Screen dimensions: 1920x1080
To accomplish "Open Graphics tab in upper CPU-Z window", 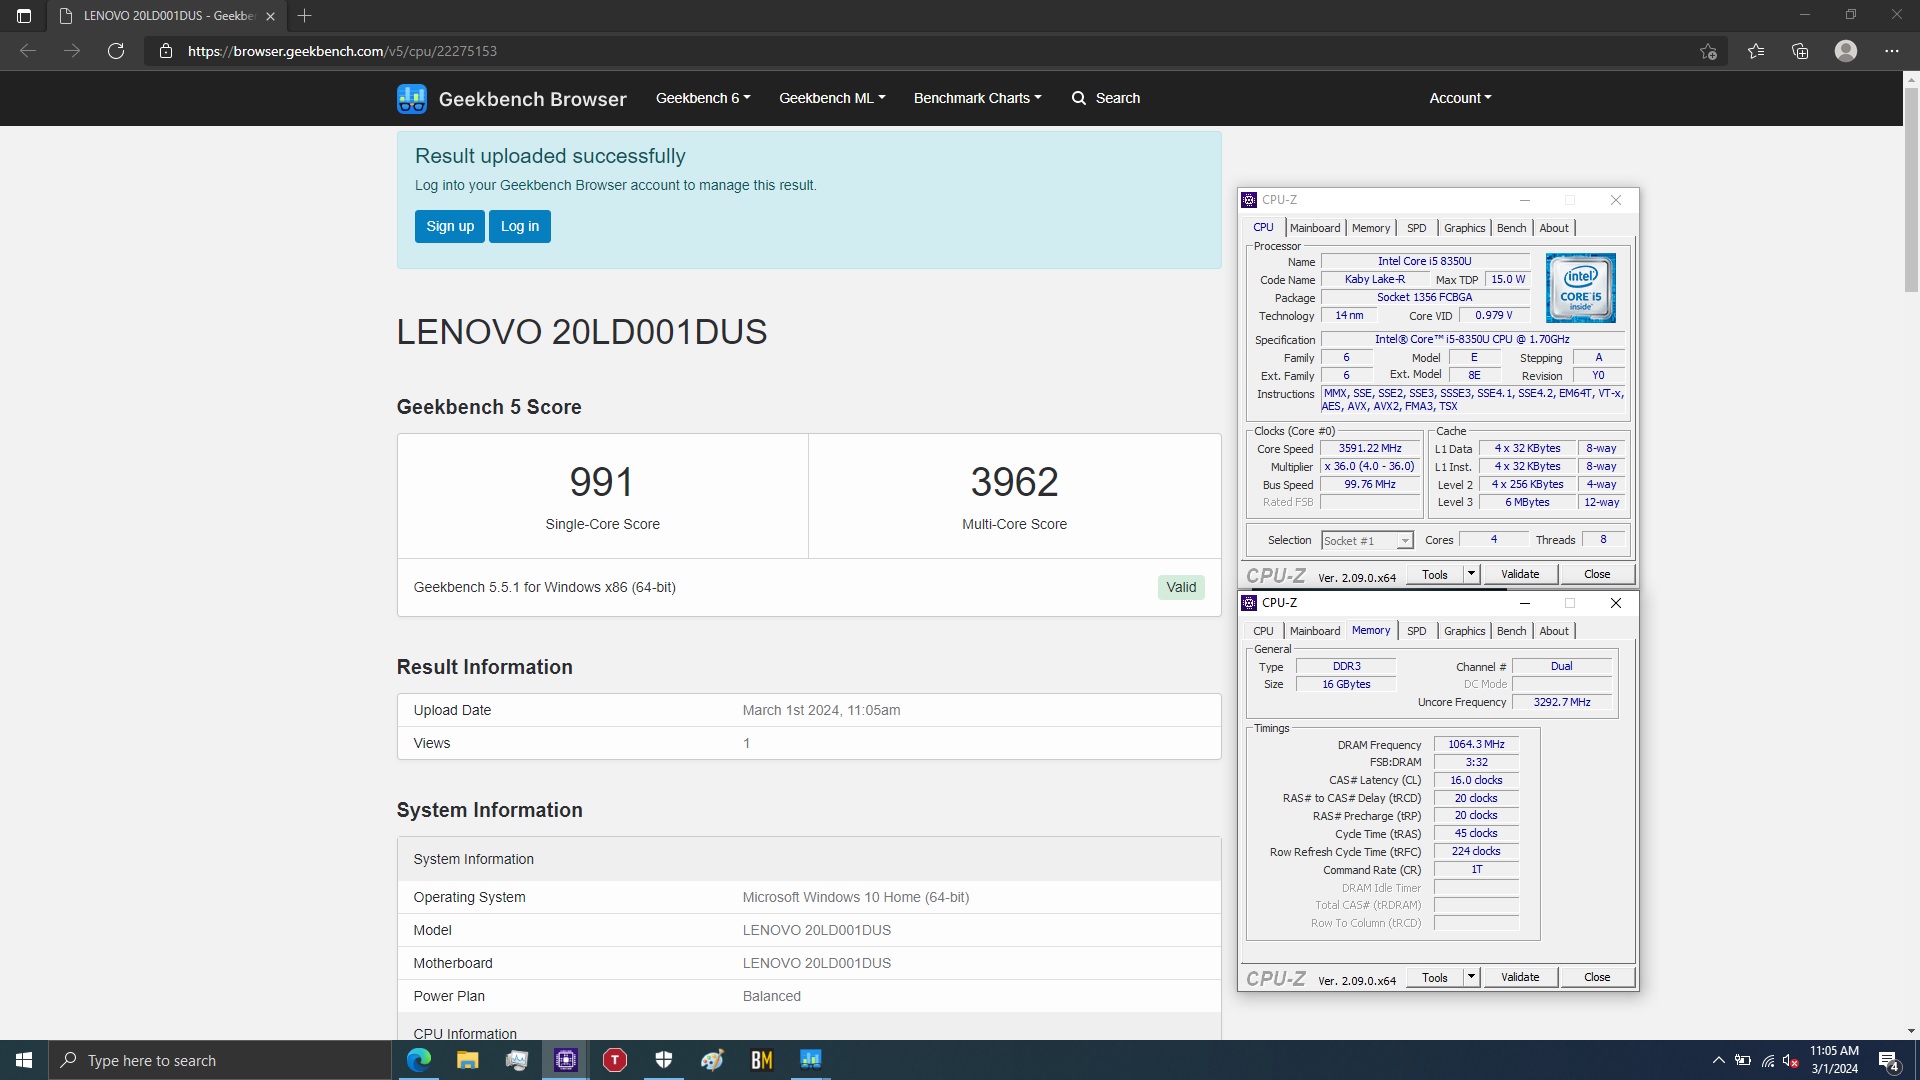I will pos(1464,228).
